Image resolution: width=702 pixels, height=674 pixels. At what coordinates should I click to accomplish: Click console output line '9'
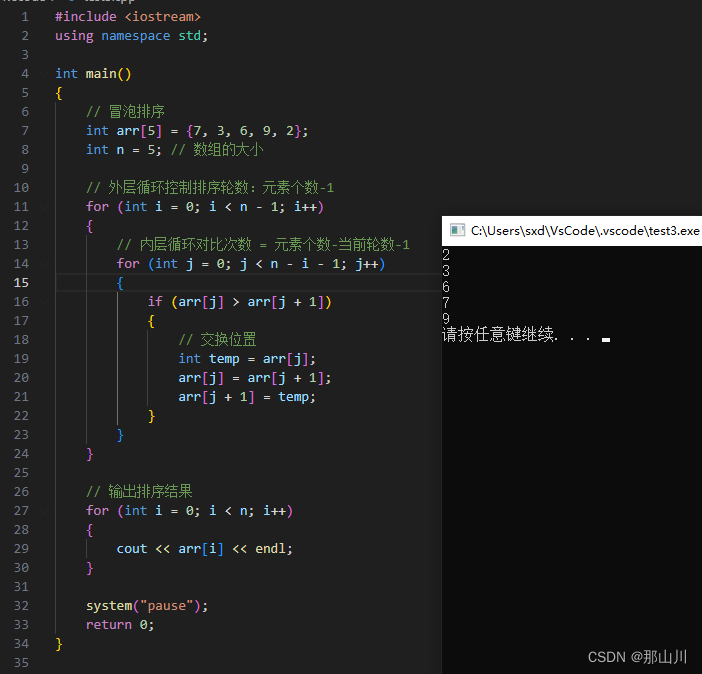(x=446, y=319)
